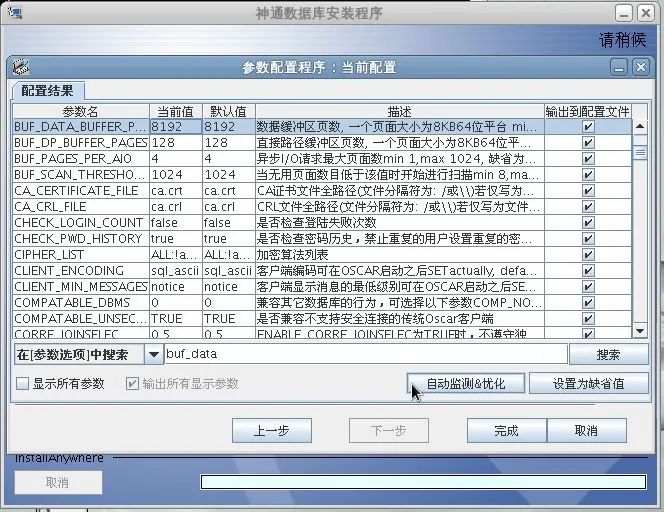Toggle output checkbox for BUF_PAGES_PER_AIO
The image size is (664, 512).
(588, 159)
